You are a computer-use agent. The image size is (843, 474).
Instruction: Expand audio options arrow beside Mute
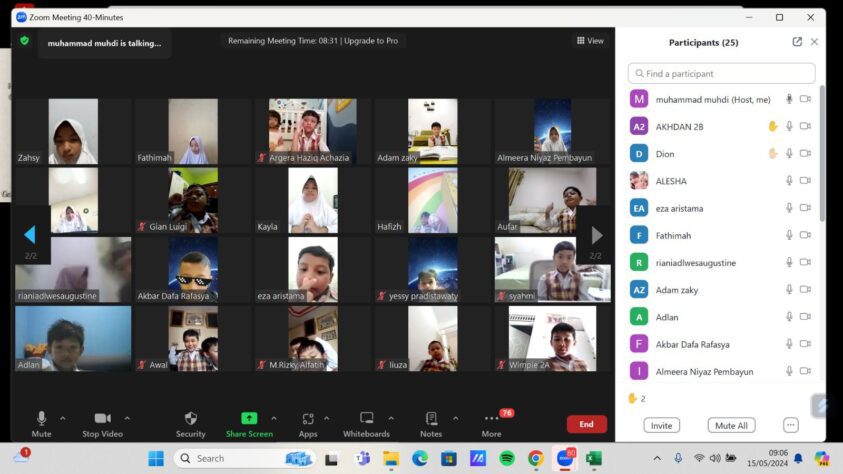(x=63, y=418)
